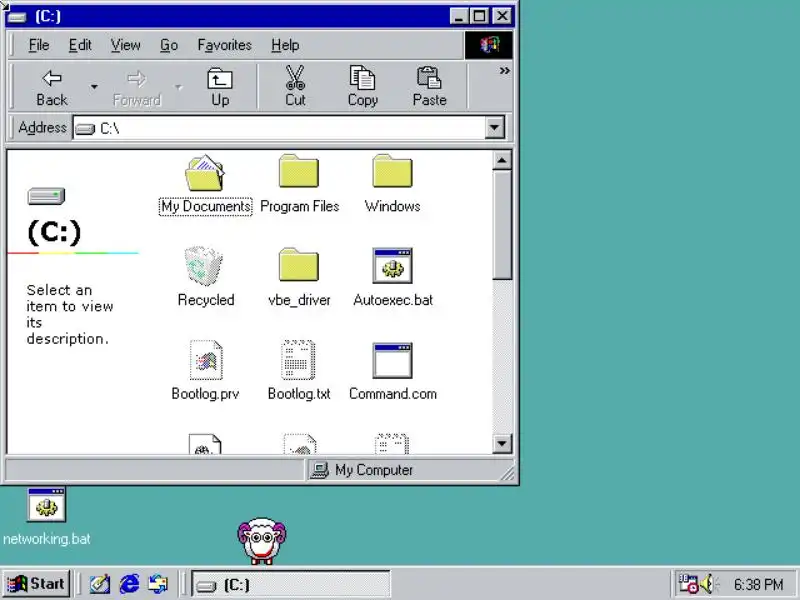Click the My Computer status bar zone
The image size is (800, 600).
click(x=409, y=470)
